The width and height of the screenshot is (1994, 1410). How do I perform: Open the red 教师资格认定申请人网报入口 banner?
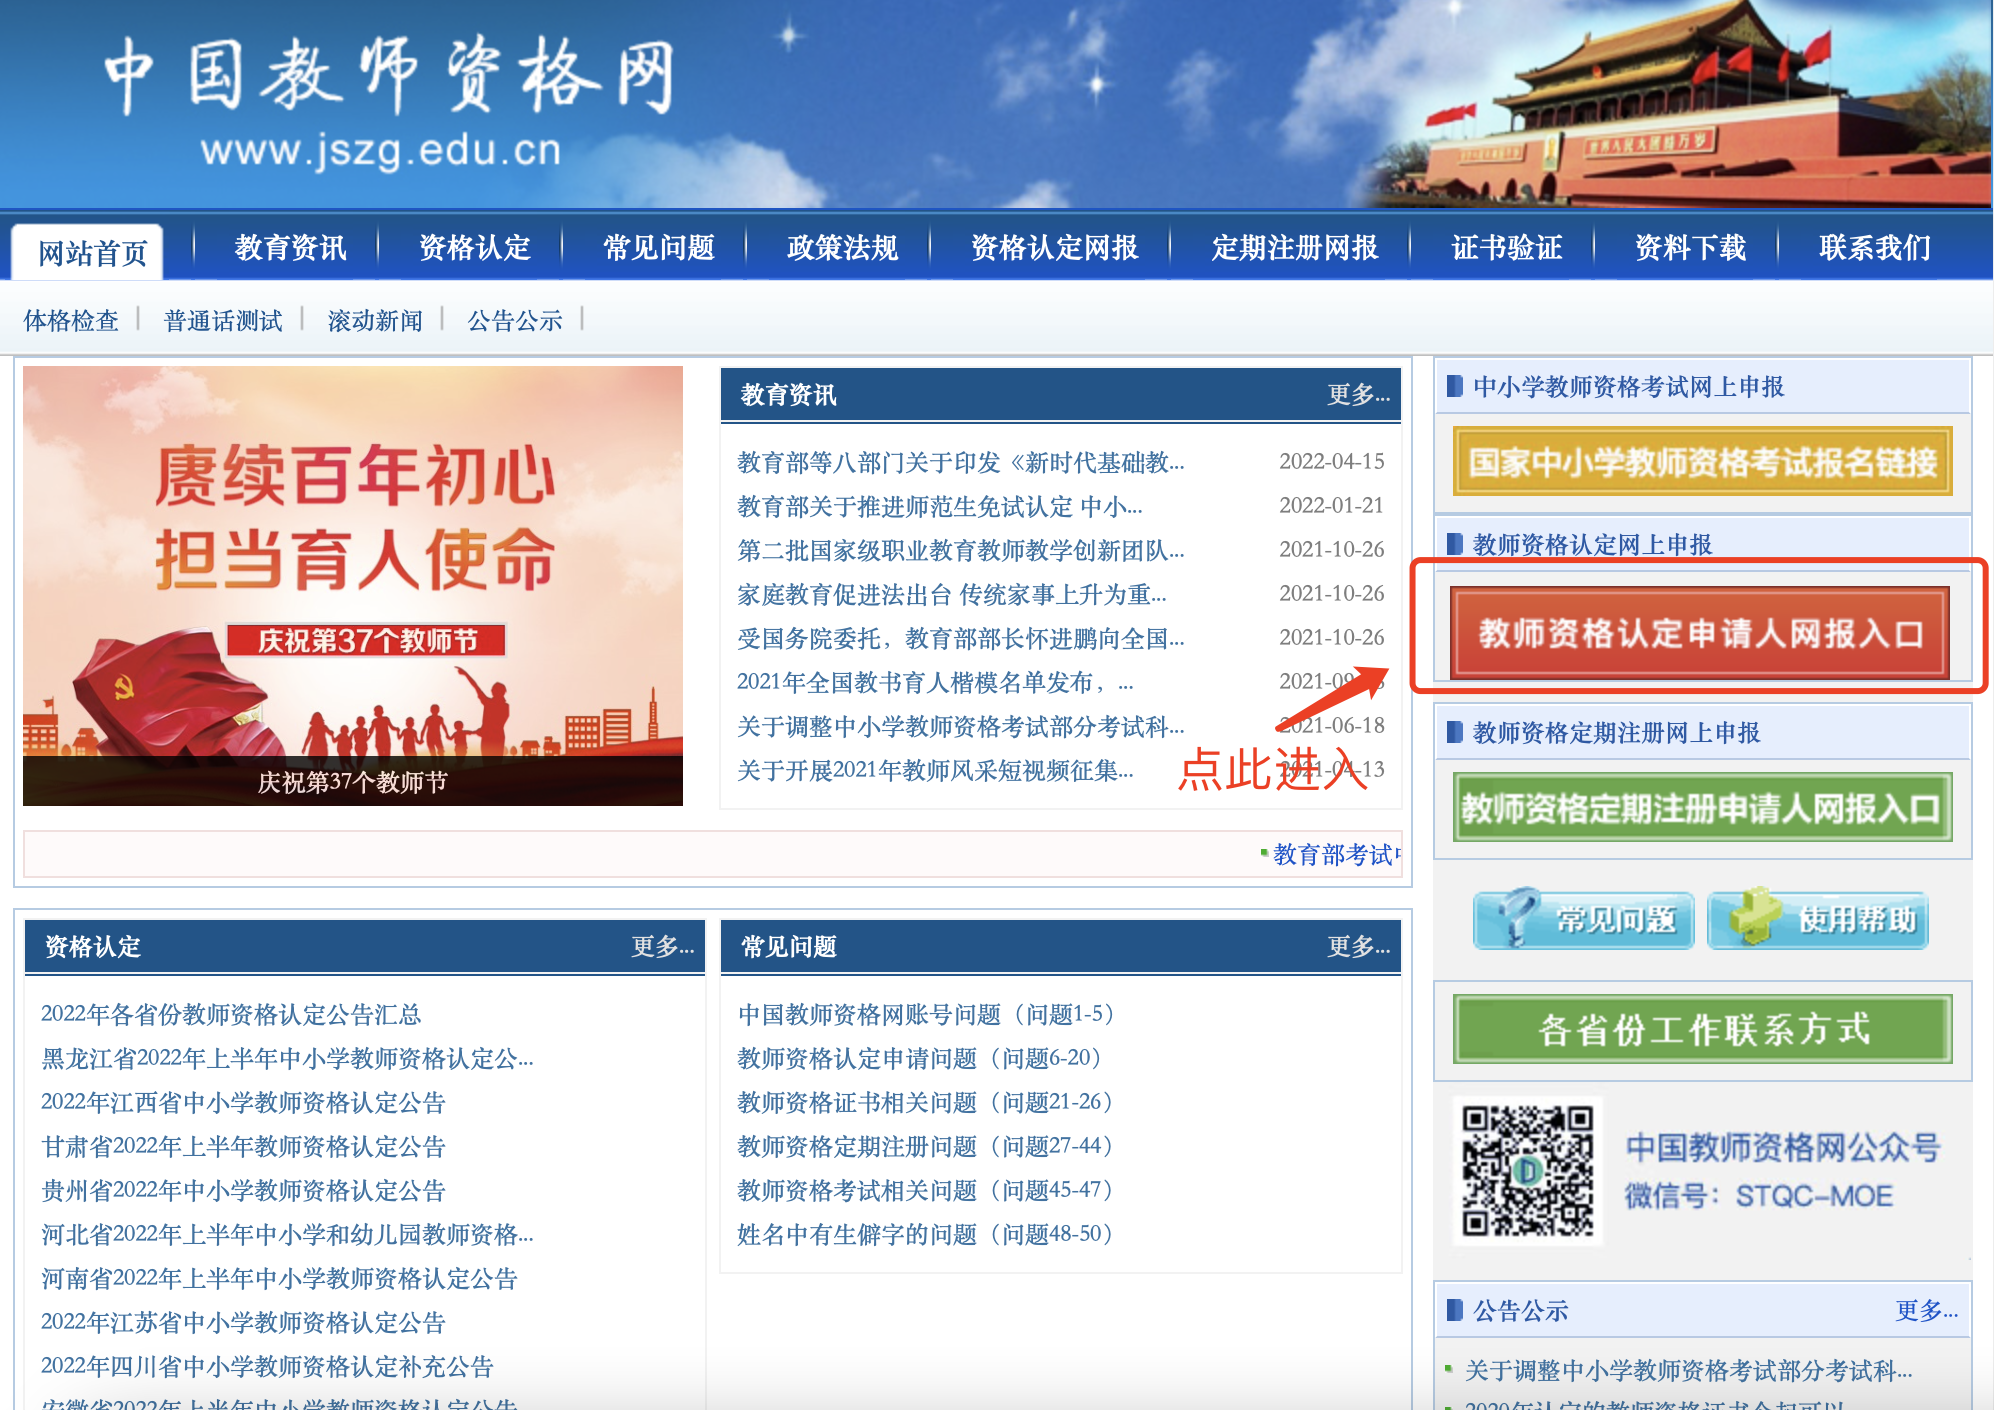click(1699, 633)
